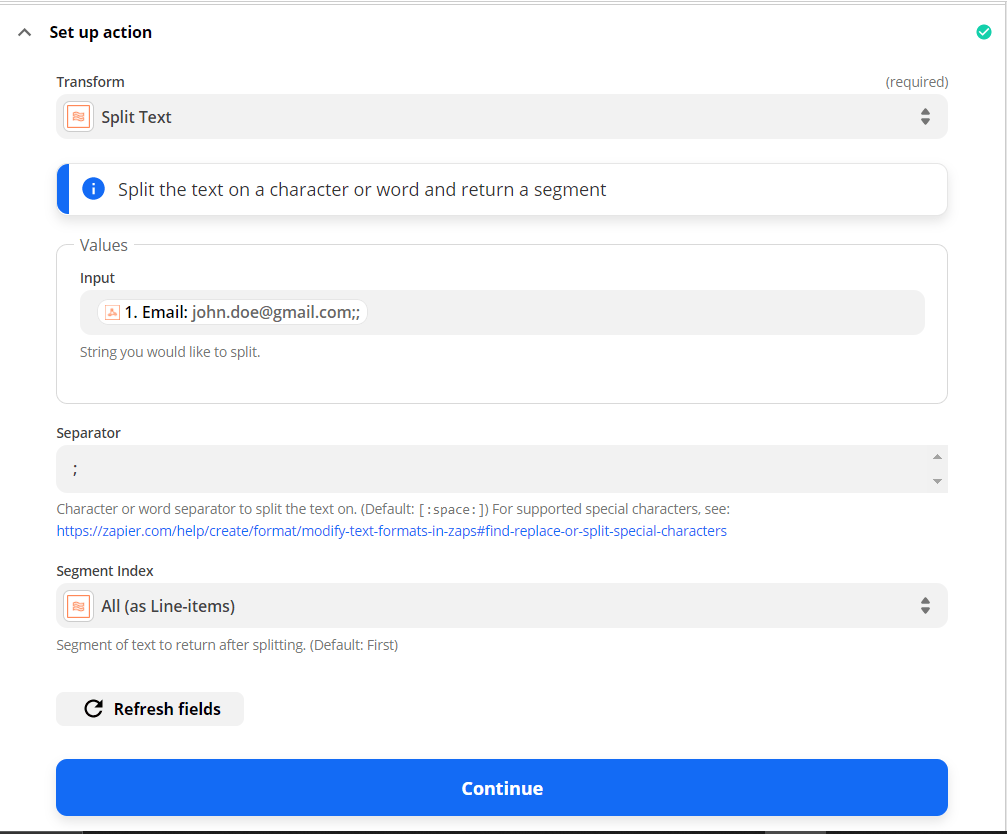Image resolution: width=1007 pixels, height=834 pixels.
Task: Click the (required) label text
Action: [916, 82]
